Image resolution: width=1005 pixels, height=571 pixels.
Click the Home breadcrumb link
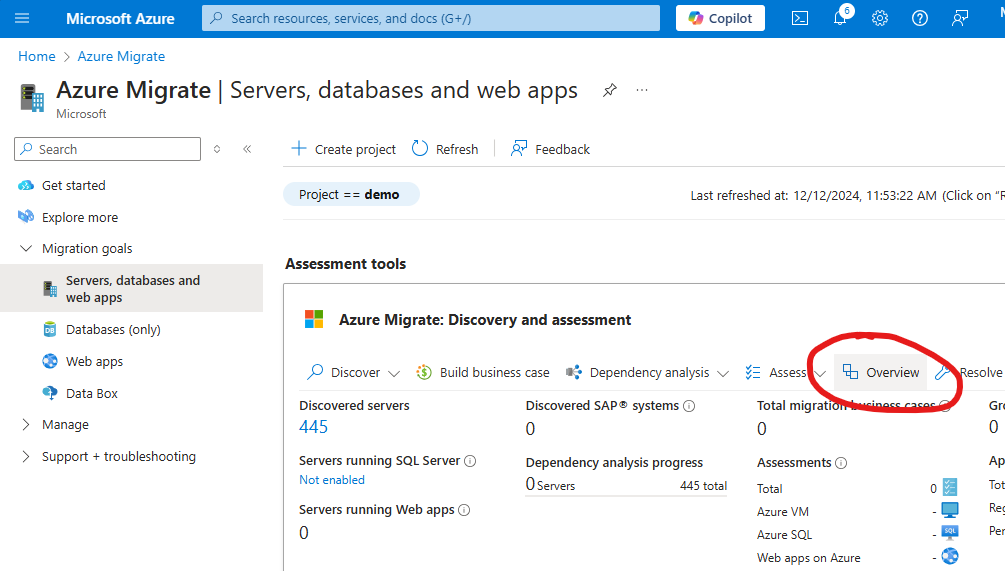pyautogui.click(x=37, y=56)
